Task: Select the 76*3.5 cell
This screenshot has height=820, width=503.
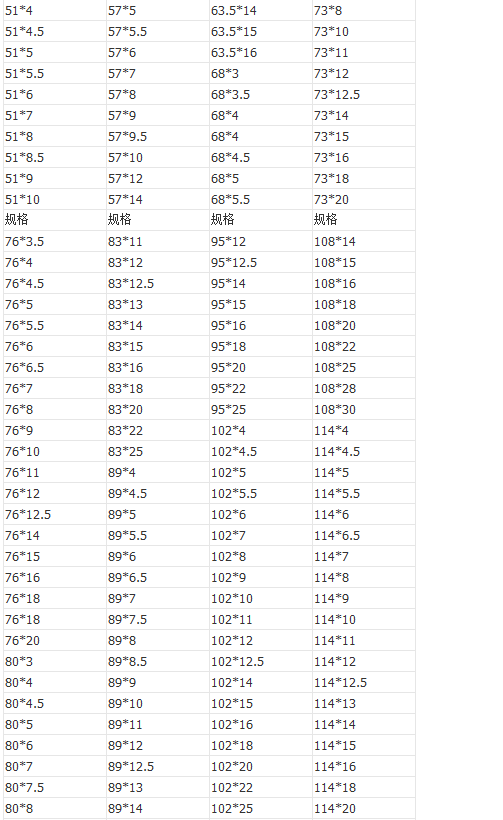Action: [x=55, y=242]
